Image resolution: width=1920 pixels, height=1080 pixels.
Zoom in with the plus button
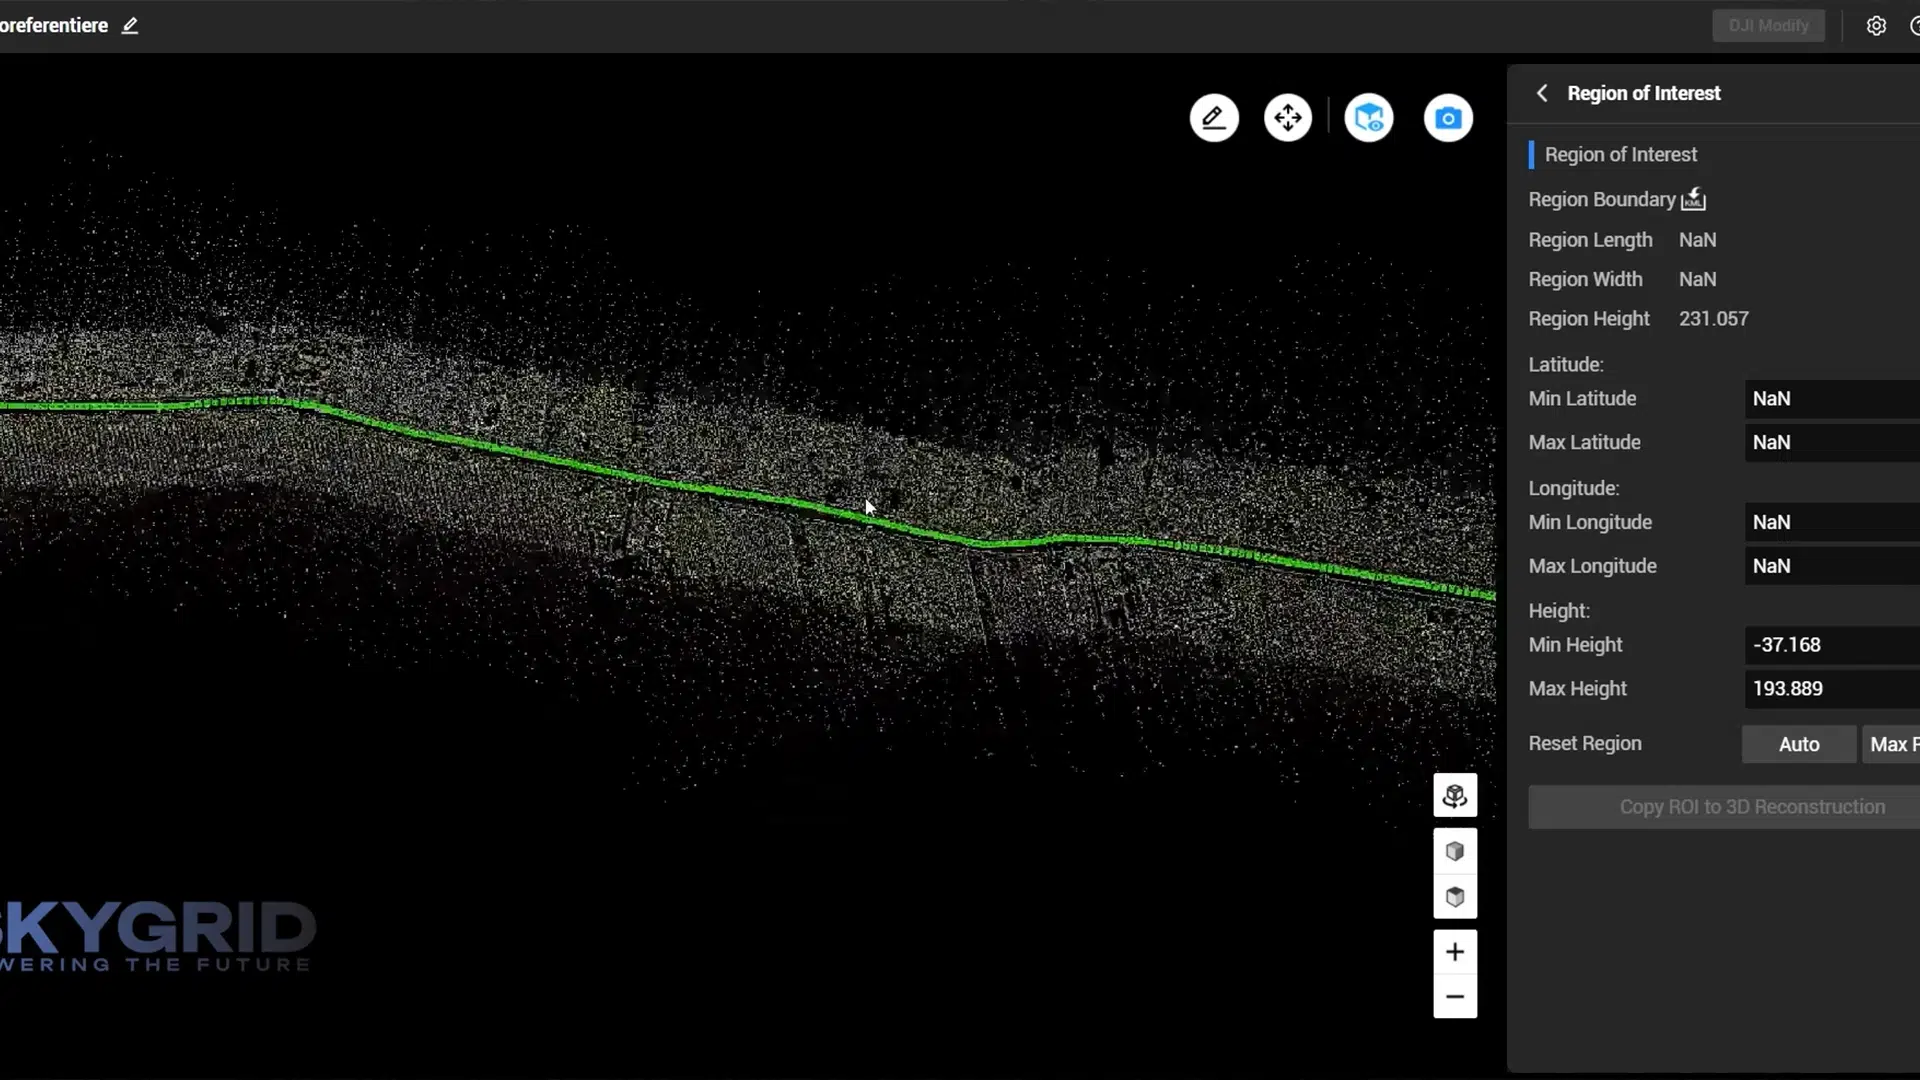1455,952
